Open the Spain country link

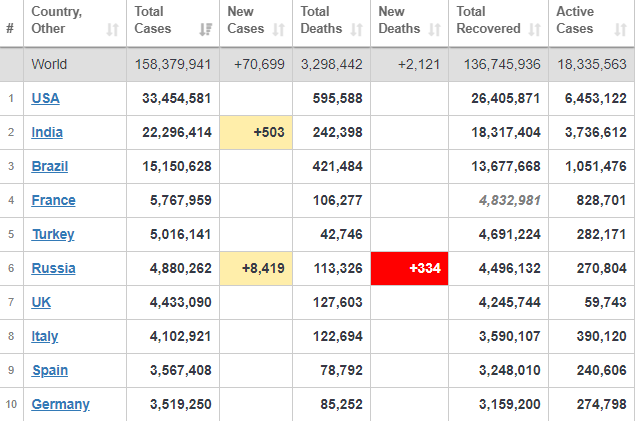pyautogui.click(x=50, y=370)
